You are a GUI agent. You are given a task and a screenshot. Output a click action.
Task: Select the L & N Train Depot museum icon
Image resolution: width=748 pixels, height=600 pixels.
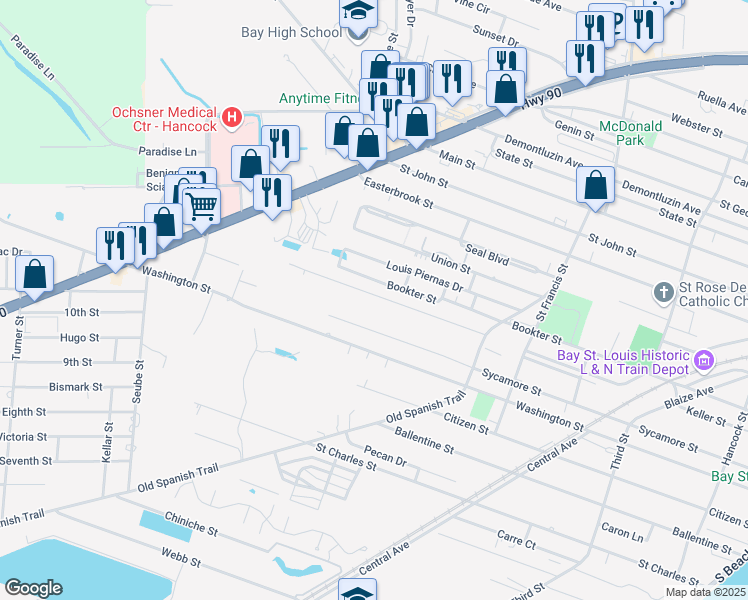[704, 360]
